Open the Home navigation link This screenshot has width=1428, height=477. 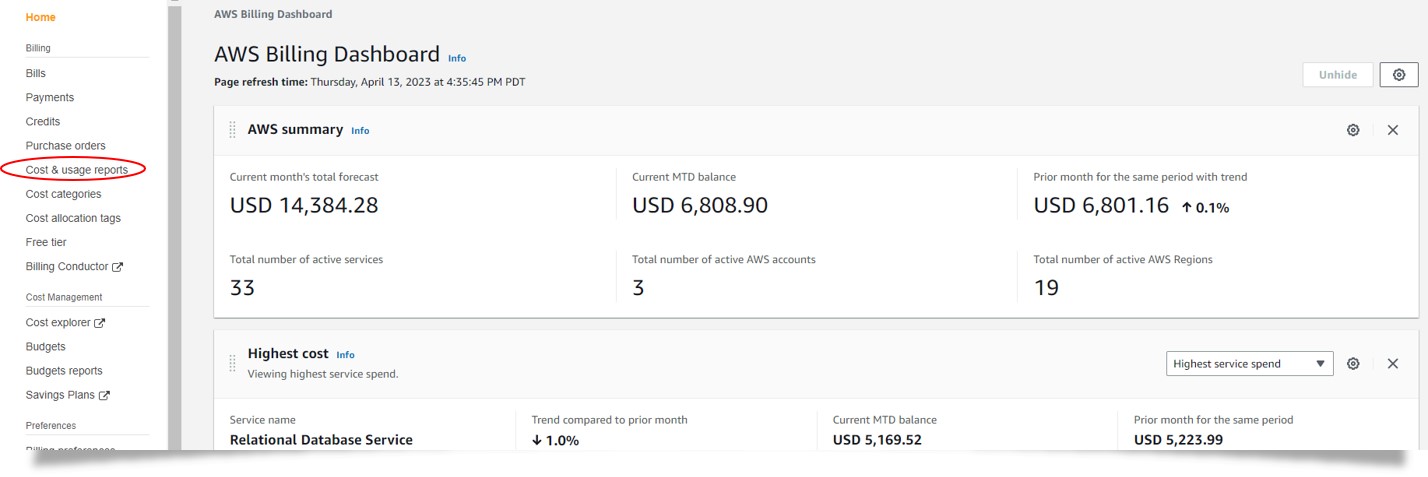[x=41, y=17]
